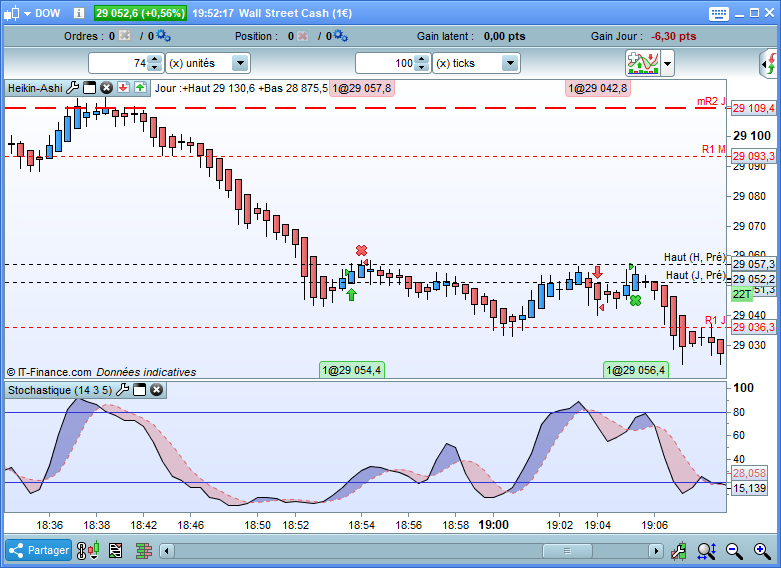Click red down arrow sell icon in Heikin-Ashi header
The image size is (781, 568).
point(124,88)
